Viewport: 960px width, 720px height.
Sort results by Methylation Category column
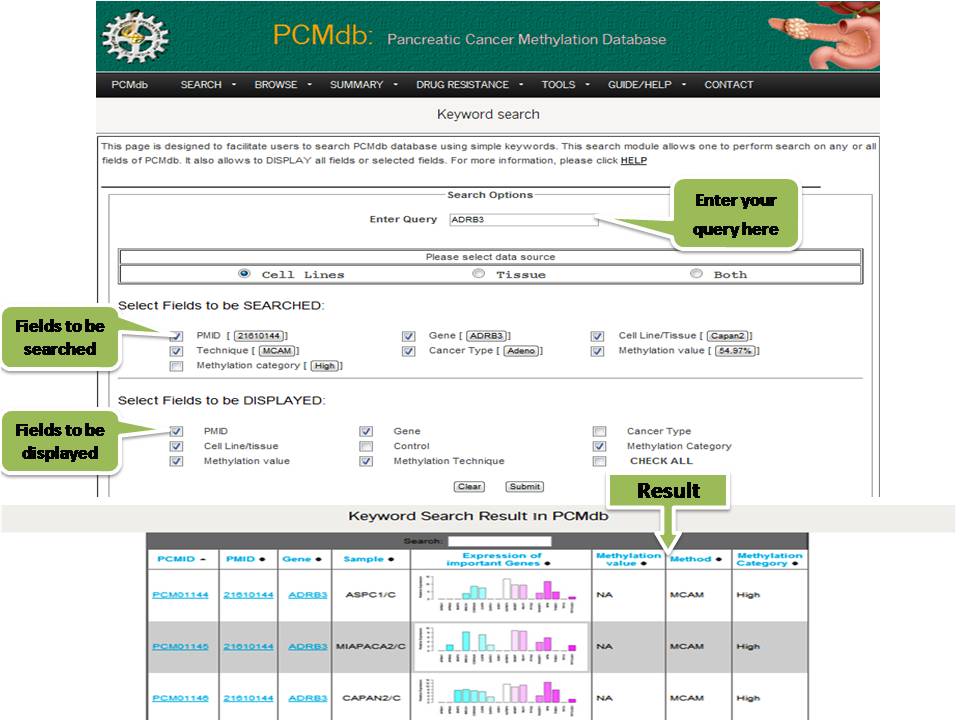[769, 559]
